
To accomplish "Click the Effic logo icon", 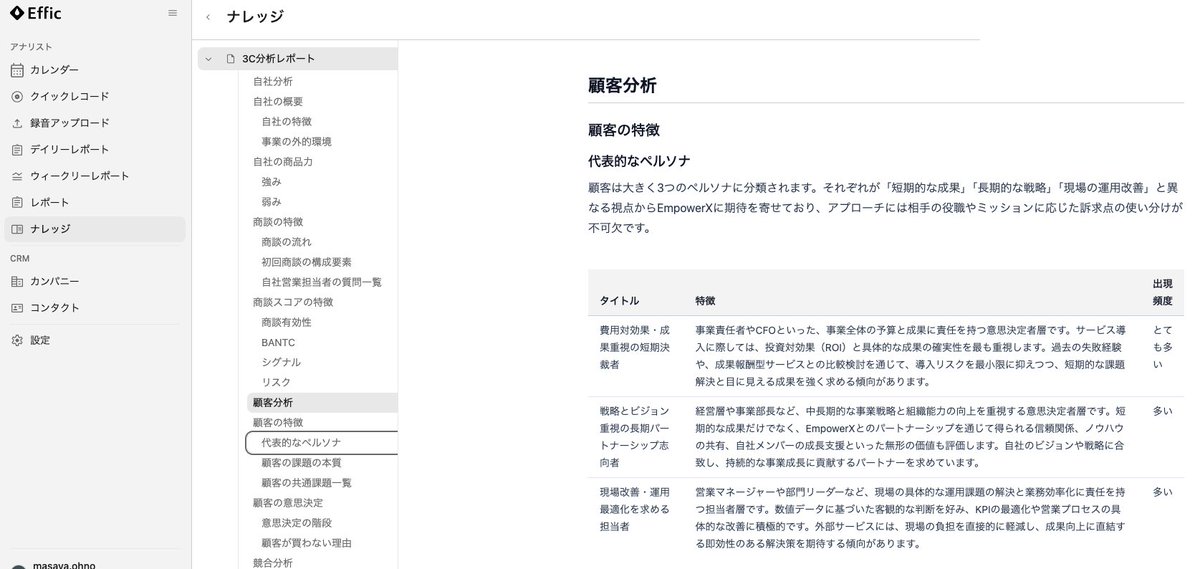I will [17, 14].
